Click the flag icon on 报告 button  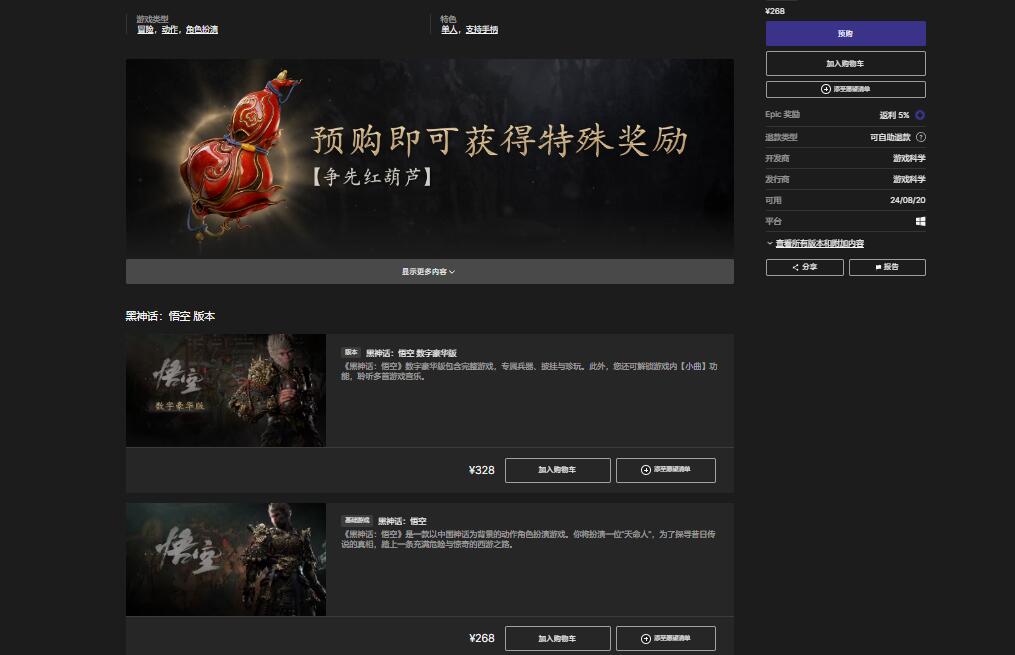point(878,268)
